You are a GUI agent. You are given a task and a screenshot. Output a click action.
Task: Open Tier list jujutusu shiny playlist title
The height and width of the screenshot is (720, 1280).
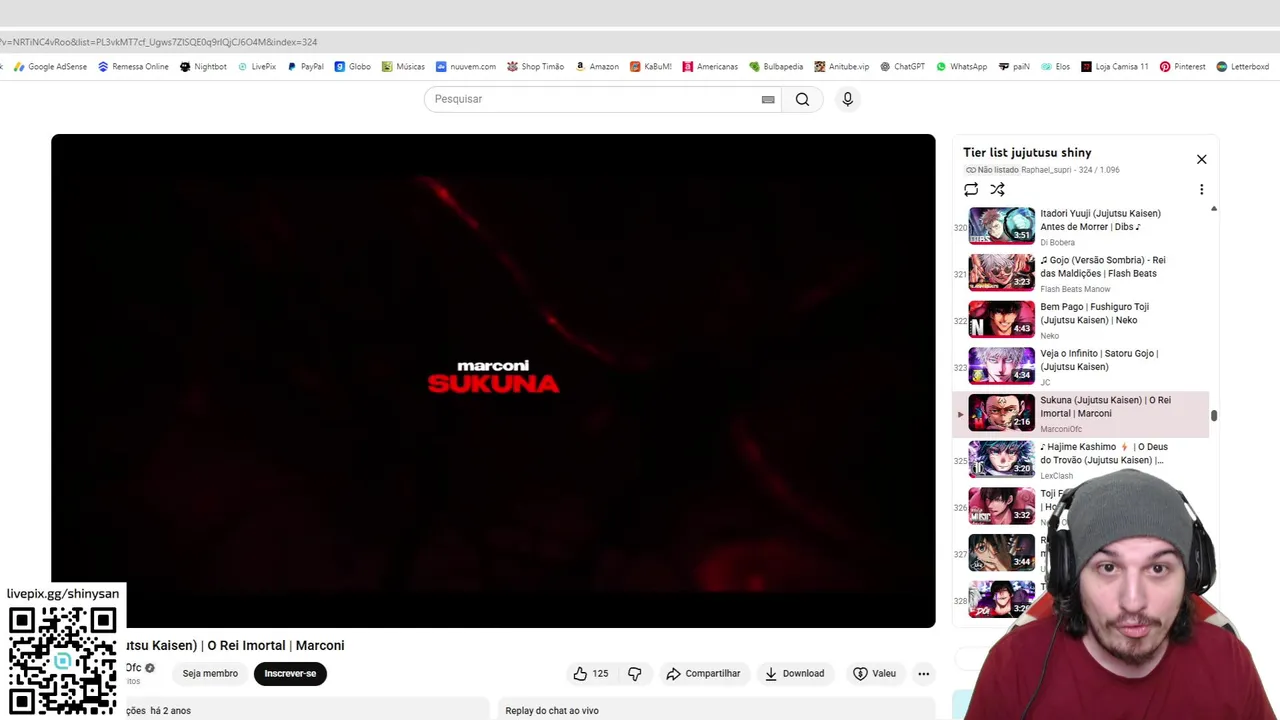1027,153
